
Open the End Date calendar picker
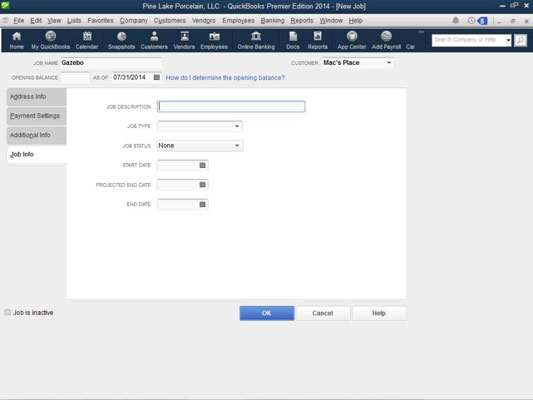(202, 204)
